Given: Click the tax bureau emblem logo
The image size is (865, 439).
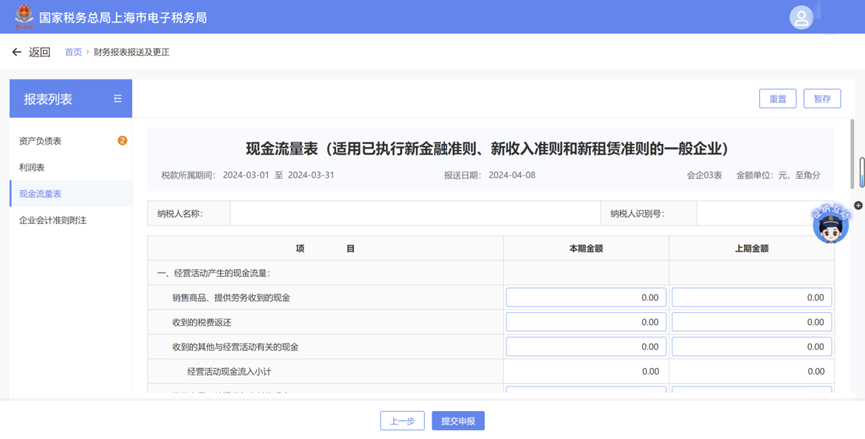Looking at the screenshot, I should [24, 17].
